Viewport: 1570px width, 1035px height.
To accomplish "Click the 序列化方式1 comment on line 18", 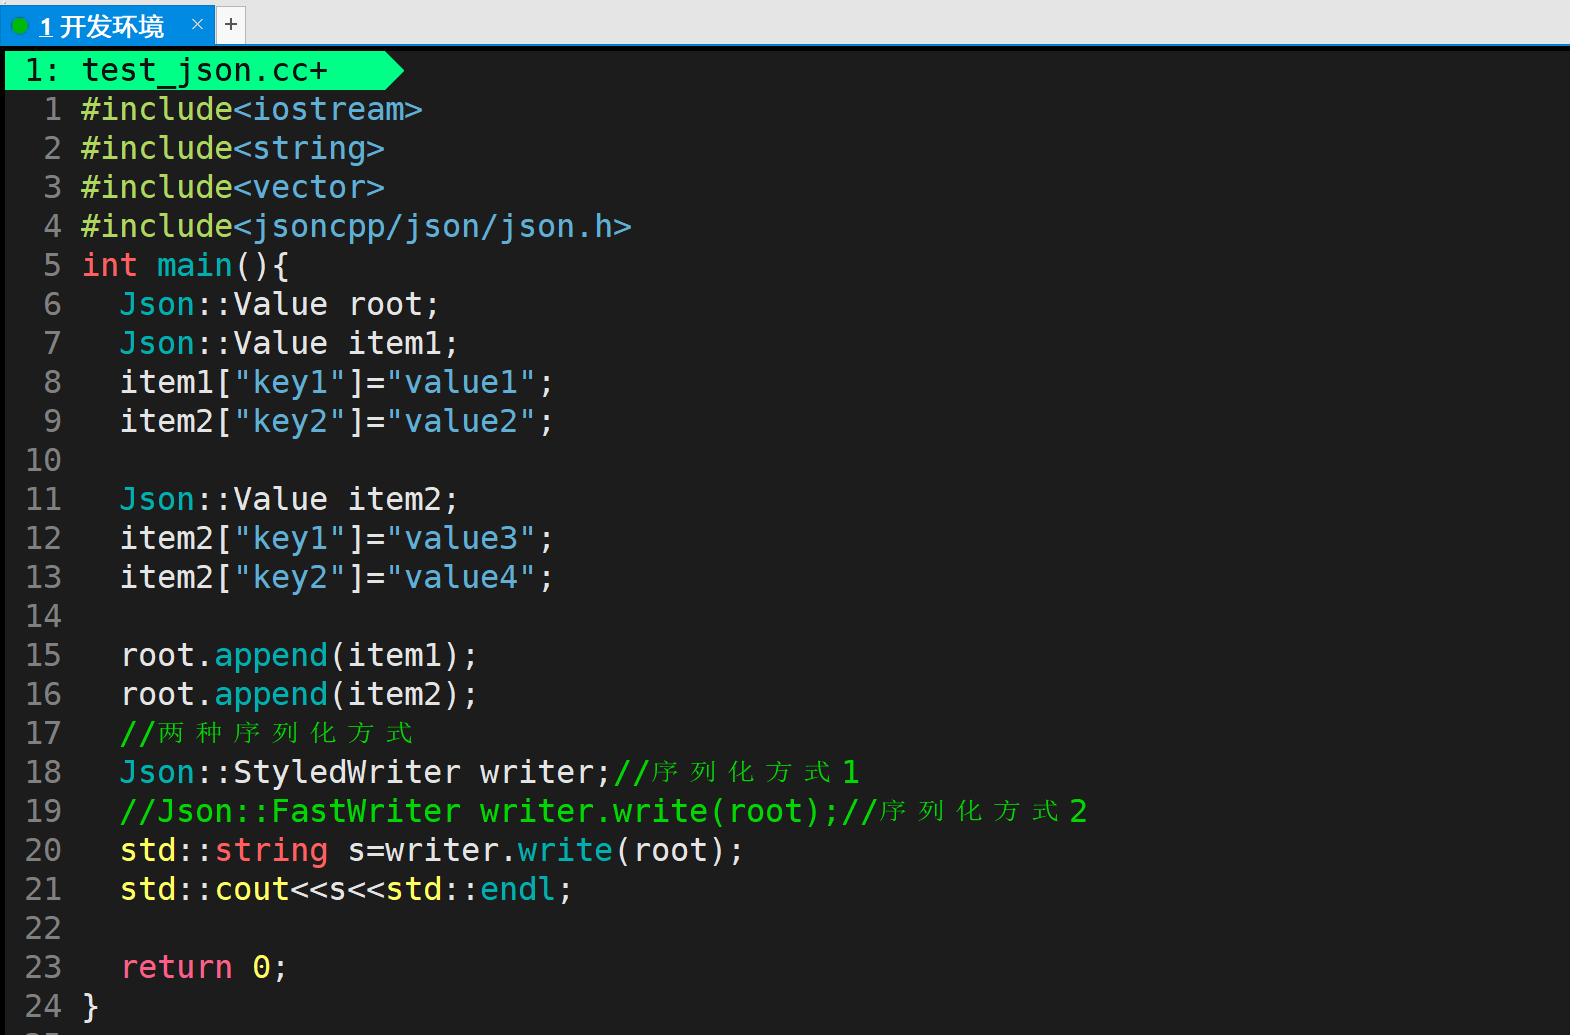I will point(736,772).
